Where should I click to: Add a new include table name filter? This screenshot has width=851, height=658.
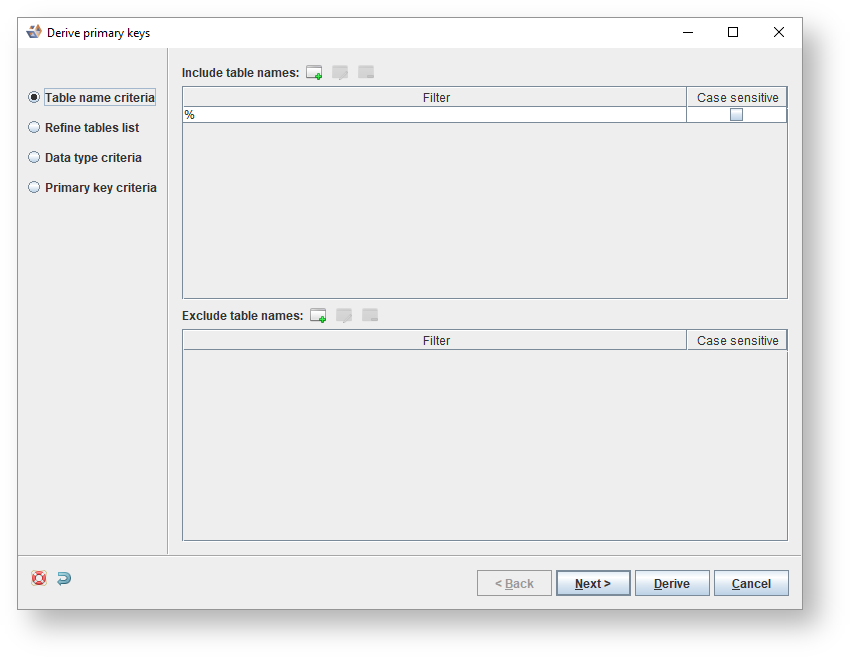[x=314, y=72]
